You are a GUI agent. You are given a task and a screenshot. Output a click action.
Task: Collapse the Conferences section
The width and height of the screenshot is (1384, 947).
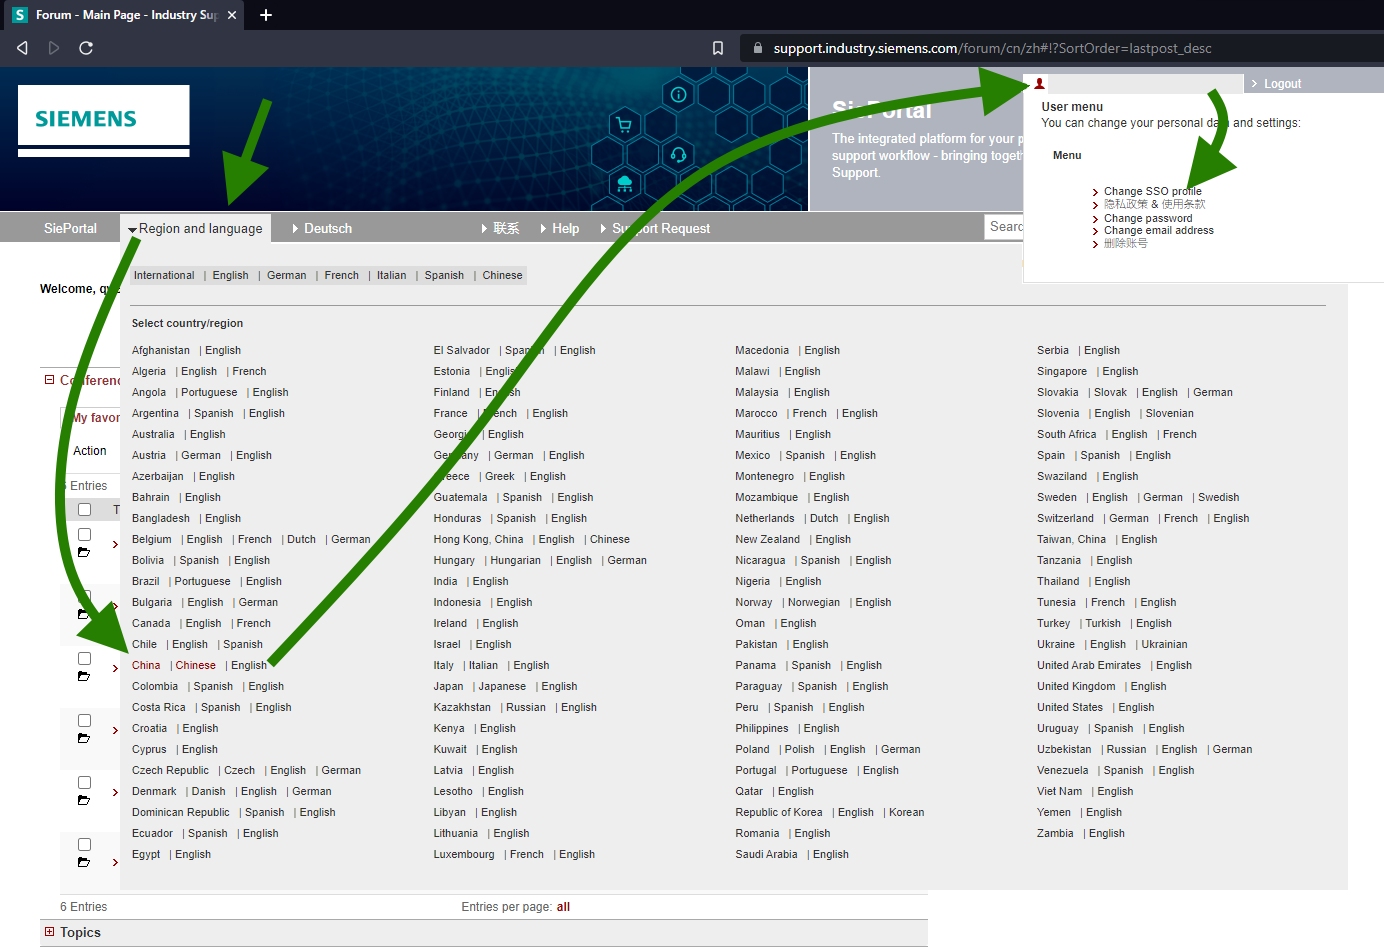49,380
